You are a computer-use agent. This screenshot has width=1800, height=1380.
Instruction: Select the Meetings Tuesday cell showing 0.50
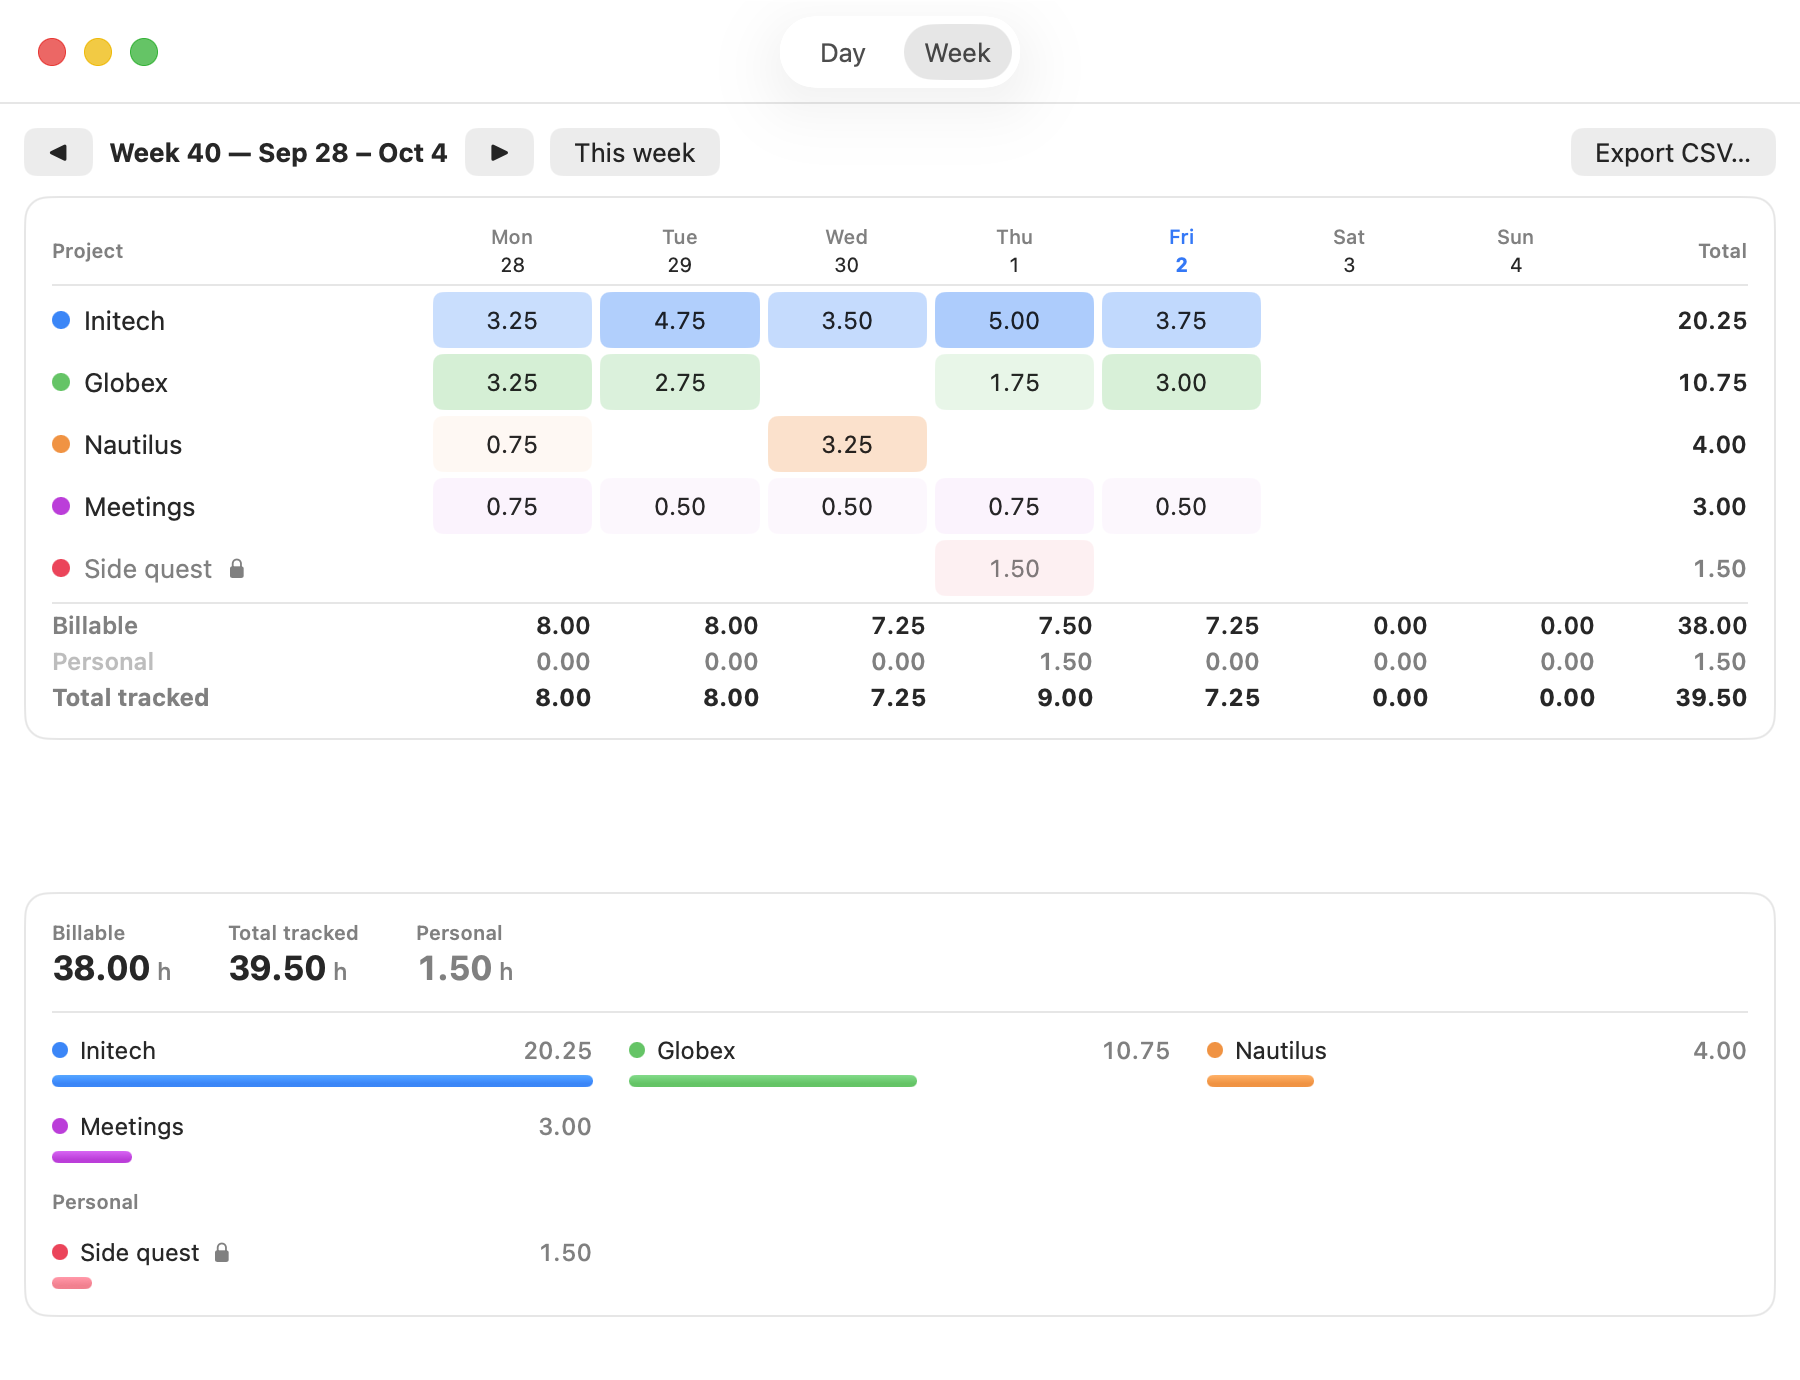pos(680,506)
